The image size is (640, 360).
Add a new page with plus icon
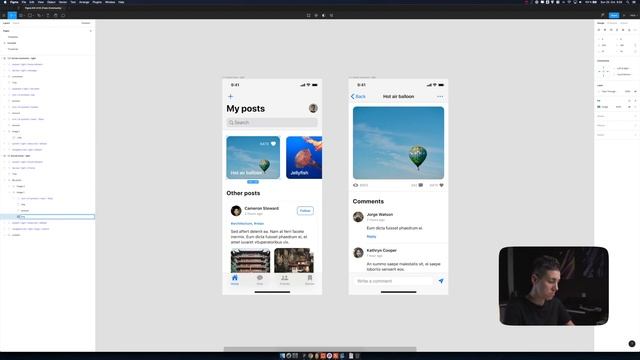click(x=91, y=31)
